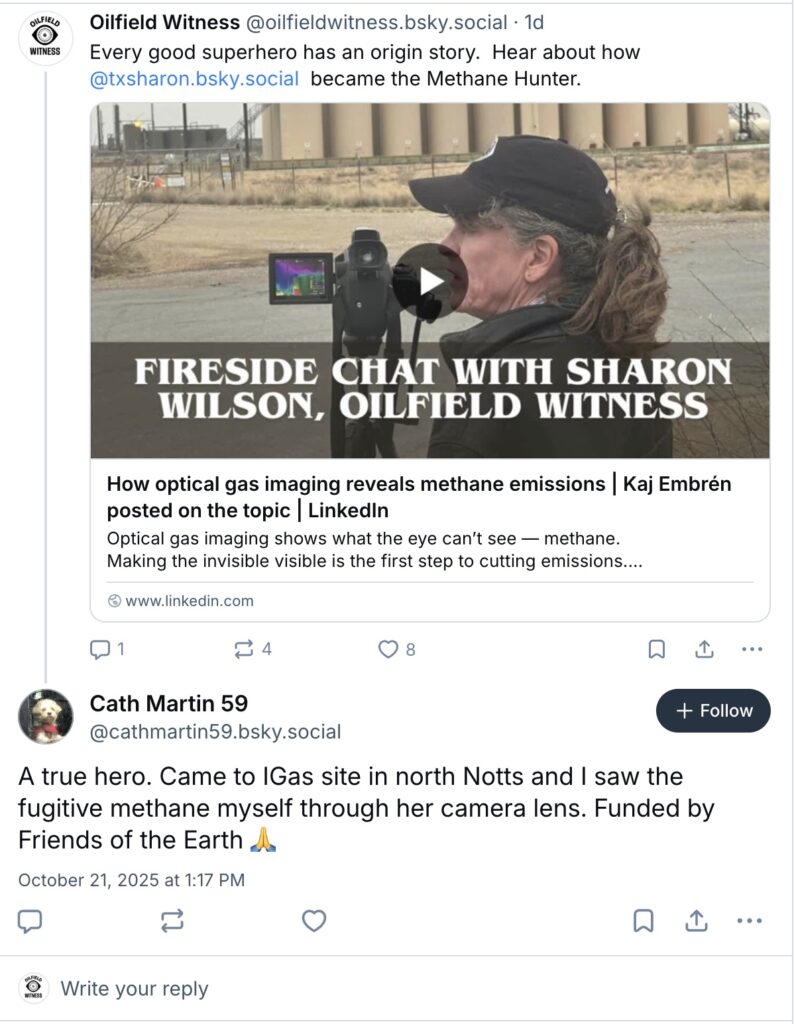Like the Oilfield Witness post
794x1024 pixels.
coord(388,650)
